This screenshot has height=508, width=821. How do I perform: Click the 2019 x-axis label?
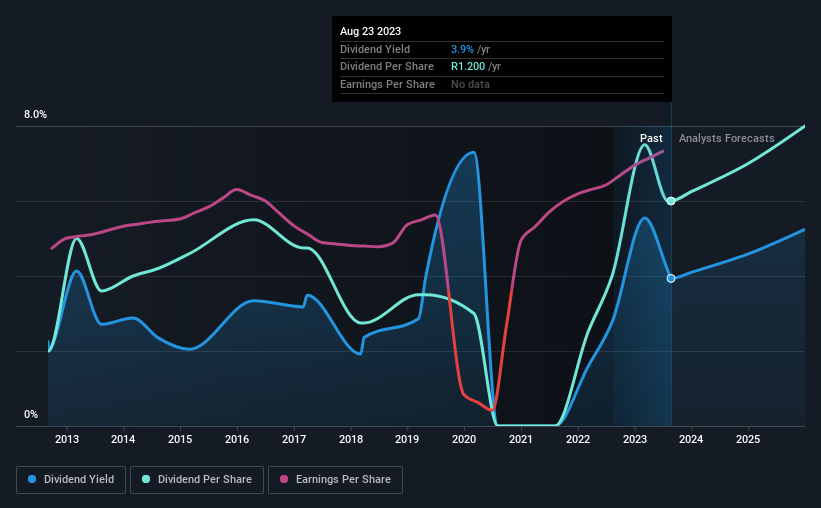[407, 439]
